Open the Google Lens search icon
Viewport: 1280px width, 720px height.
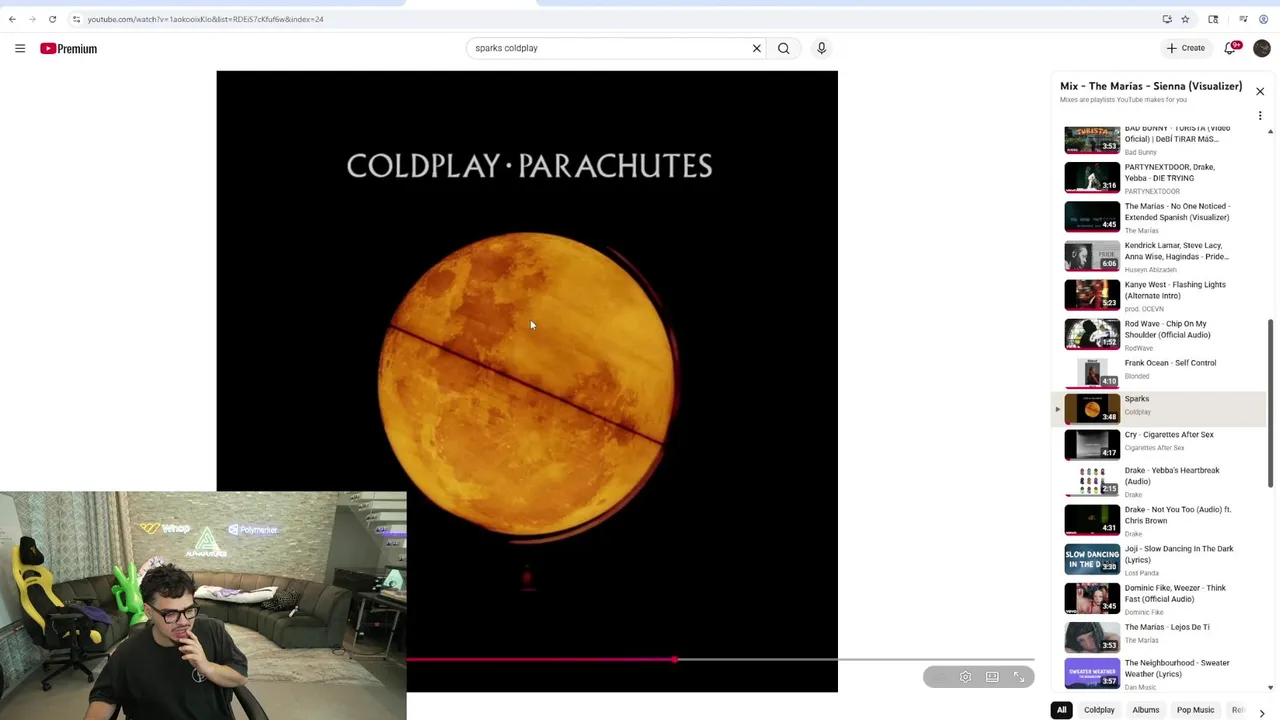[1213, 19]
